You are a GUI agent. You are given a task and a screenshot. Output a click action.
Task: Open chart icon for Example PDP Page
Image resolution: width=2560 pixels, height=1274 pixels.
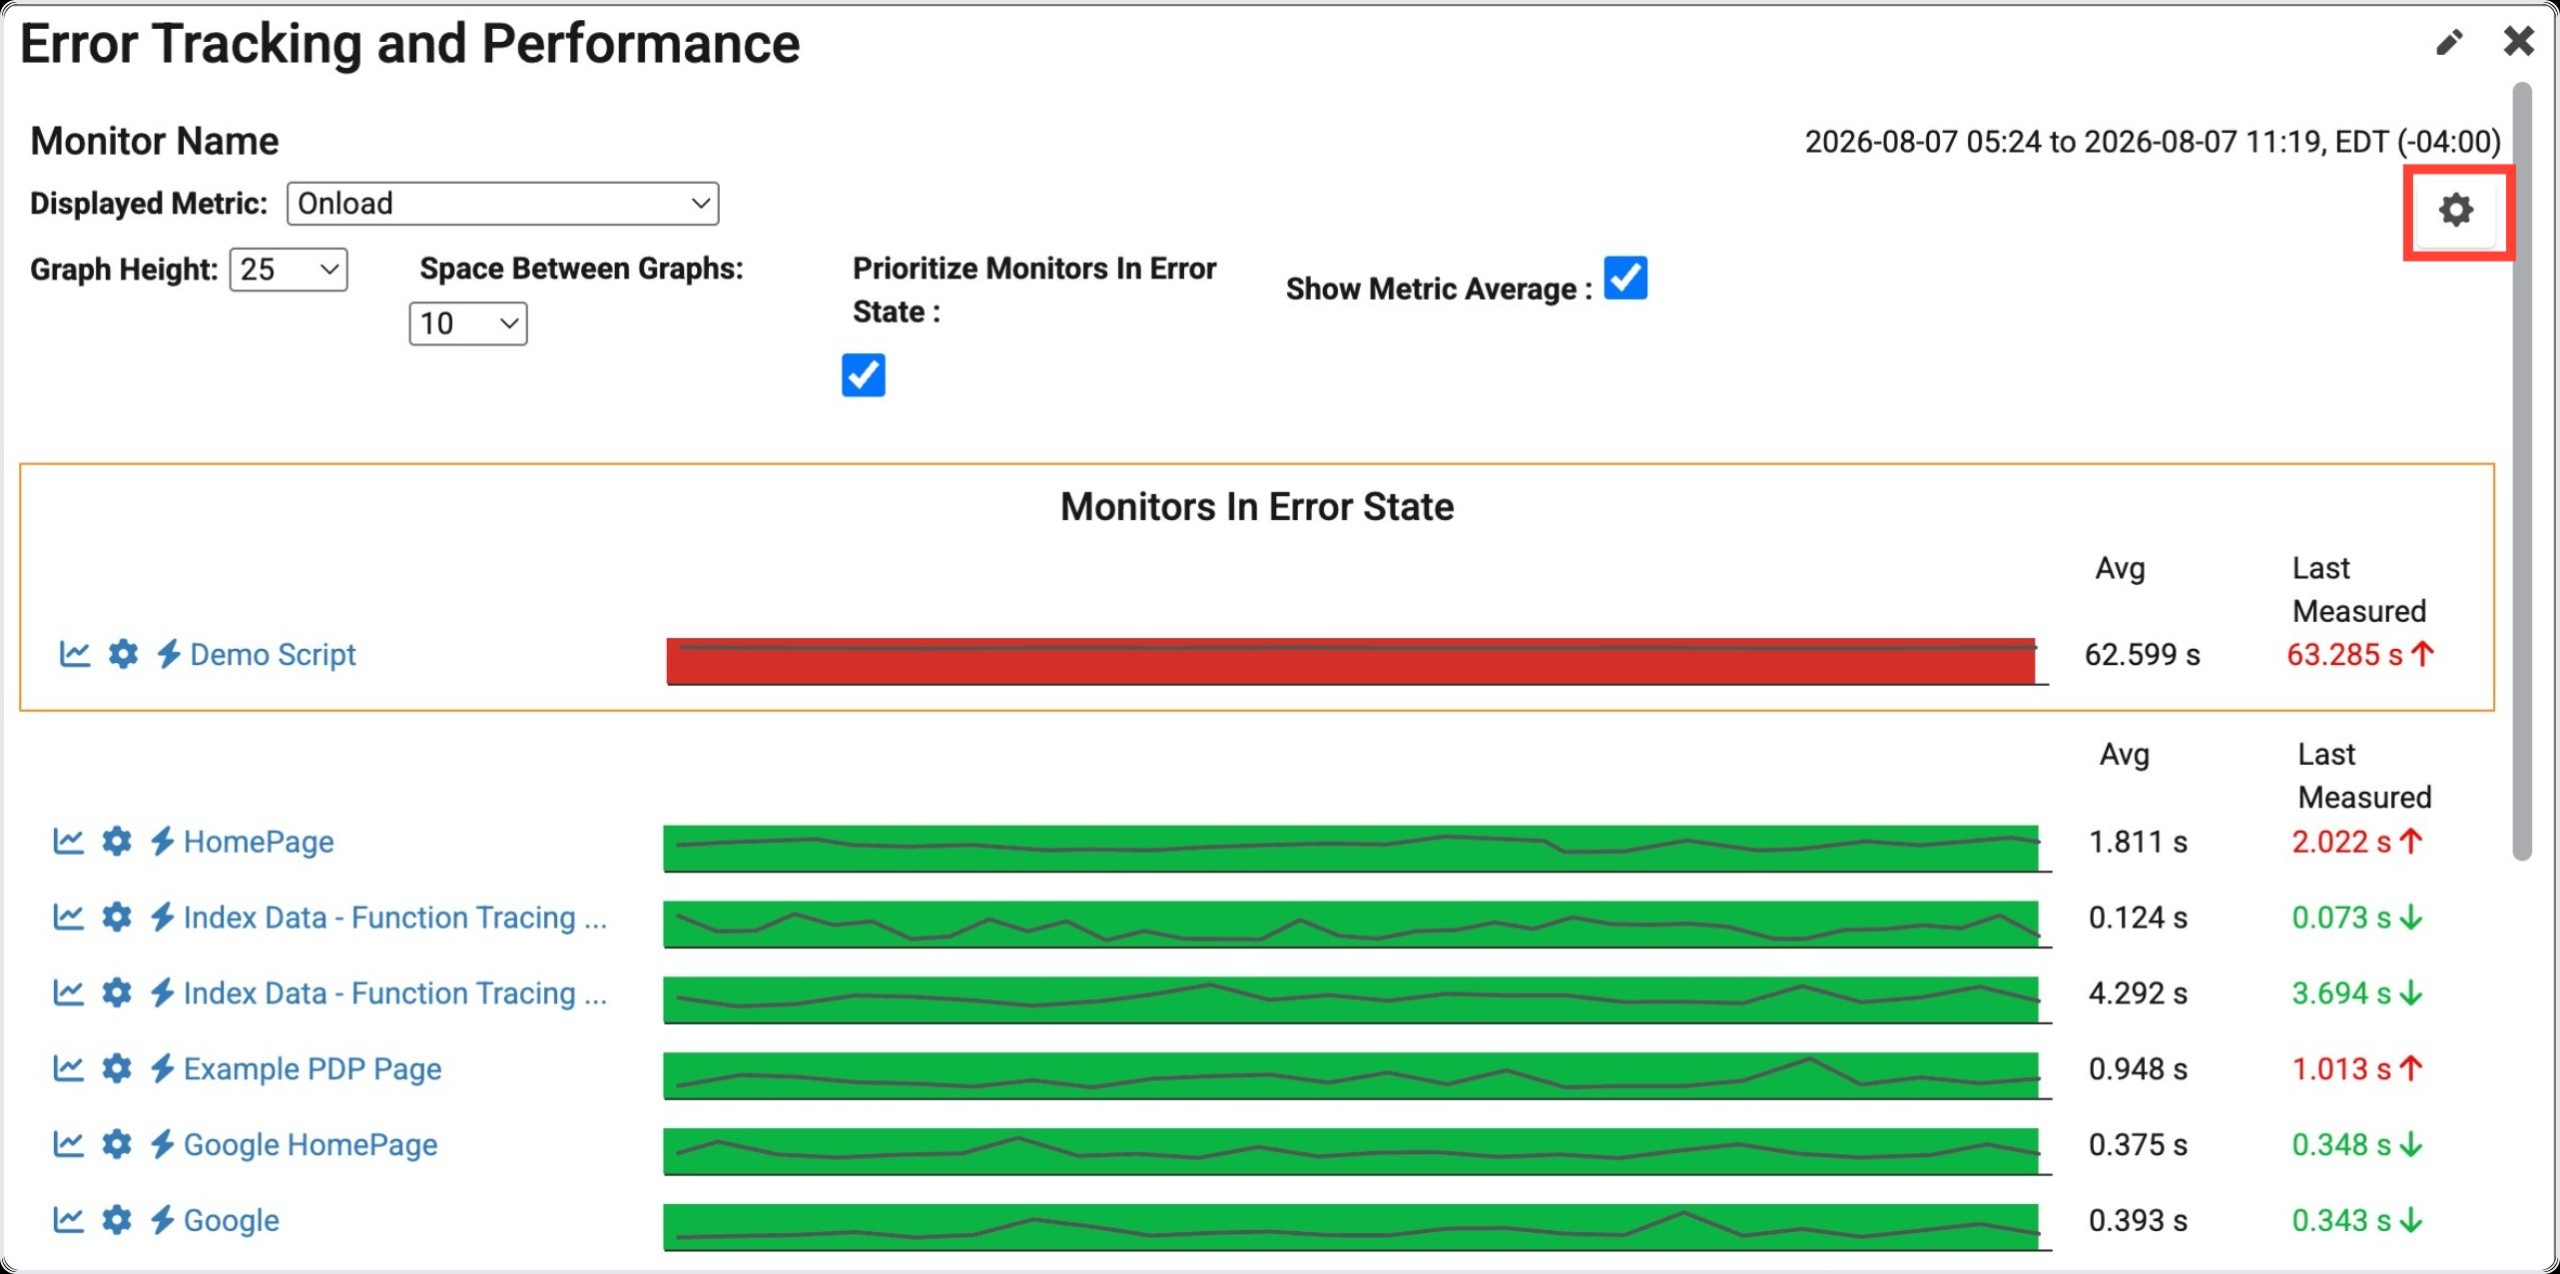pos(68,1068)
